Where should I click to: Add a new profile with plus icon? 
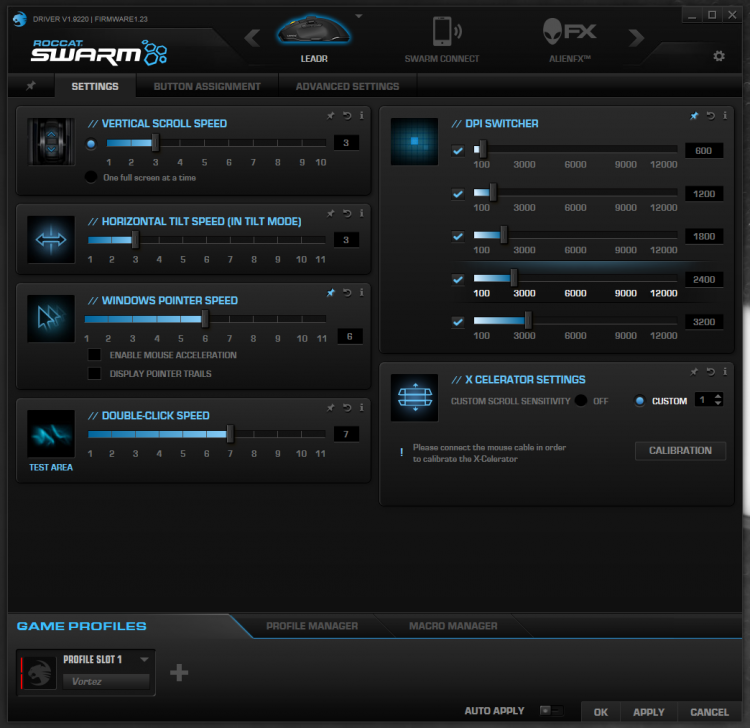point(179,673)
